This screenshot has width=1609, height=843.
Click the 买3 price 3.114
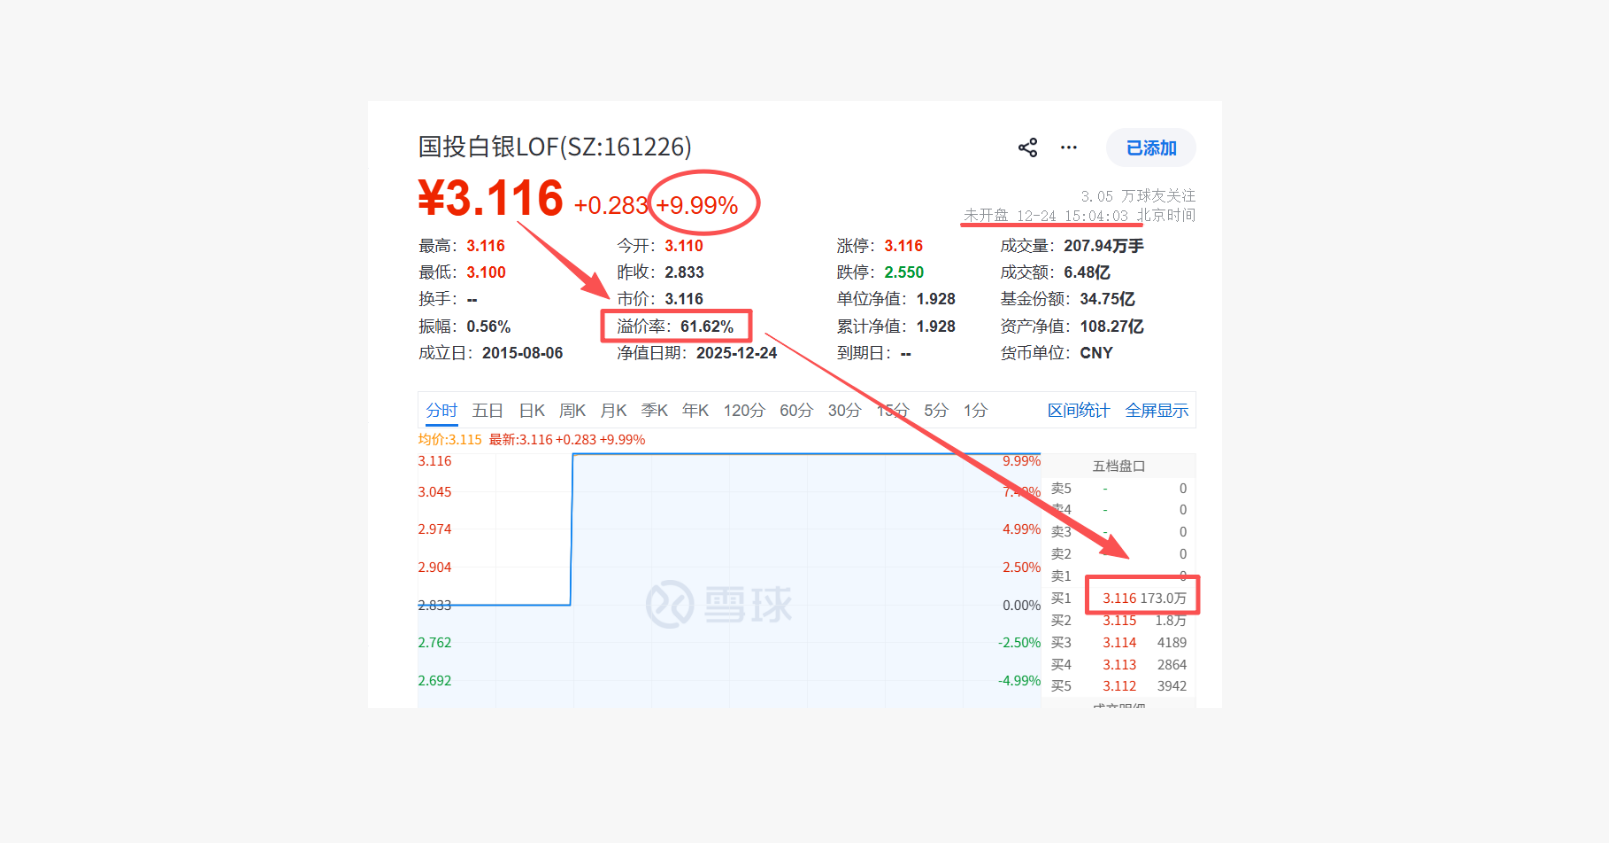tap(1119, 642)
